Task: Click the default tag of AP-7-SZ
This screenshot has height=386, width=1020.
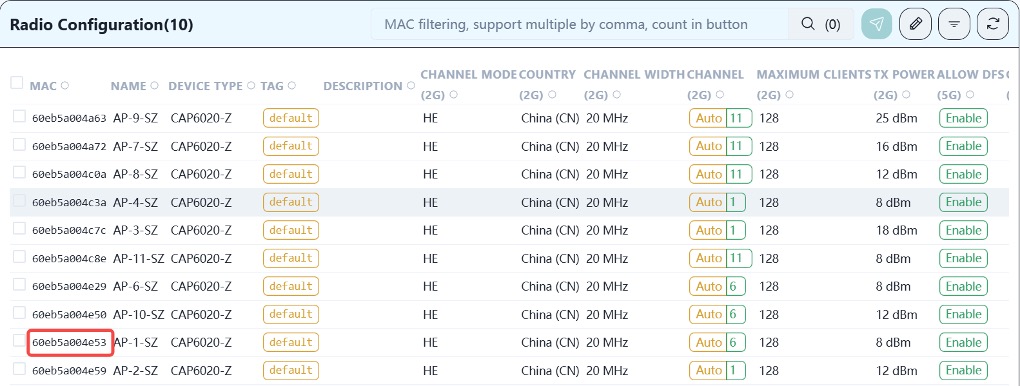Action: click(291, 146)
